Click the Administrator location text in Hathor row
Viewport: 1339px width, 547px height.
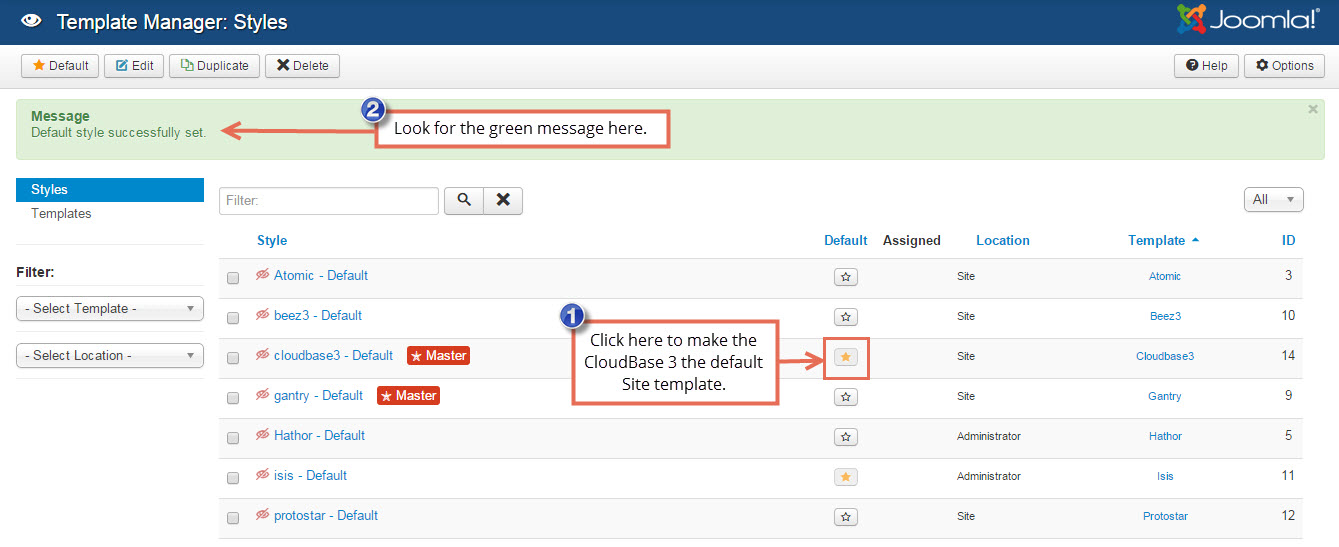[989, 437]
